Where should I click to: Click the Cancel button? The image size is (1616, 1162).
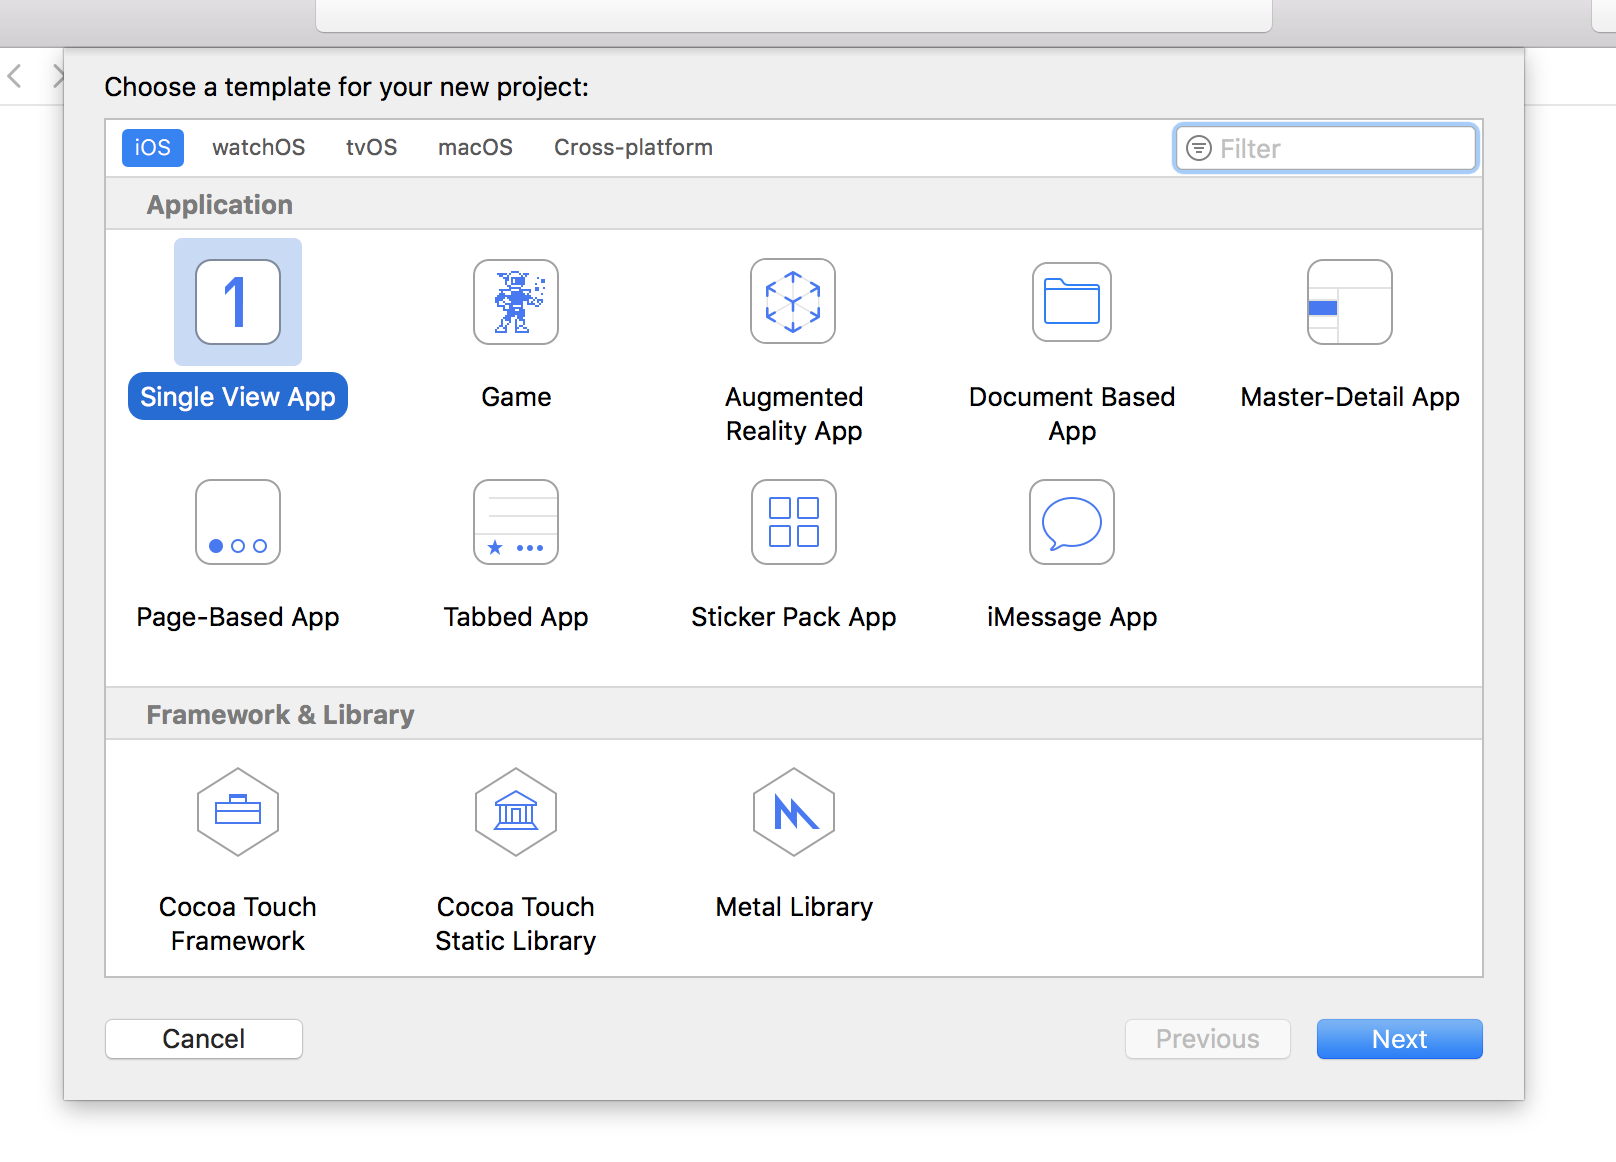pos(204,1039)
